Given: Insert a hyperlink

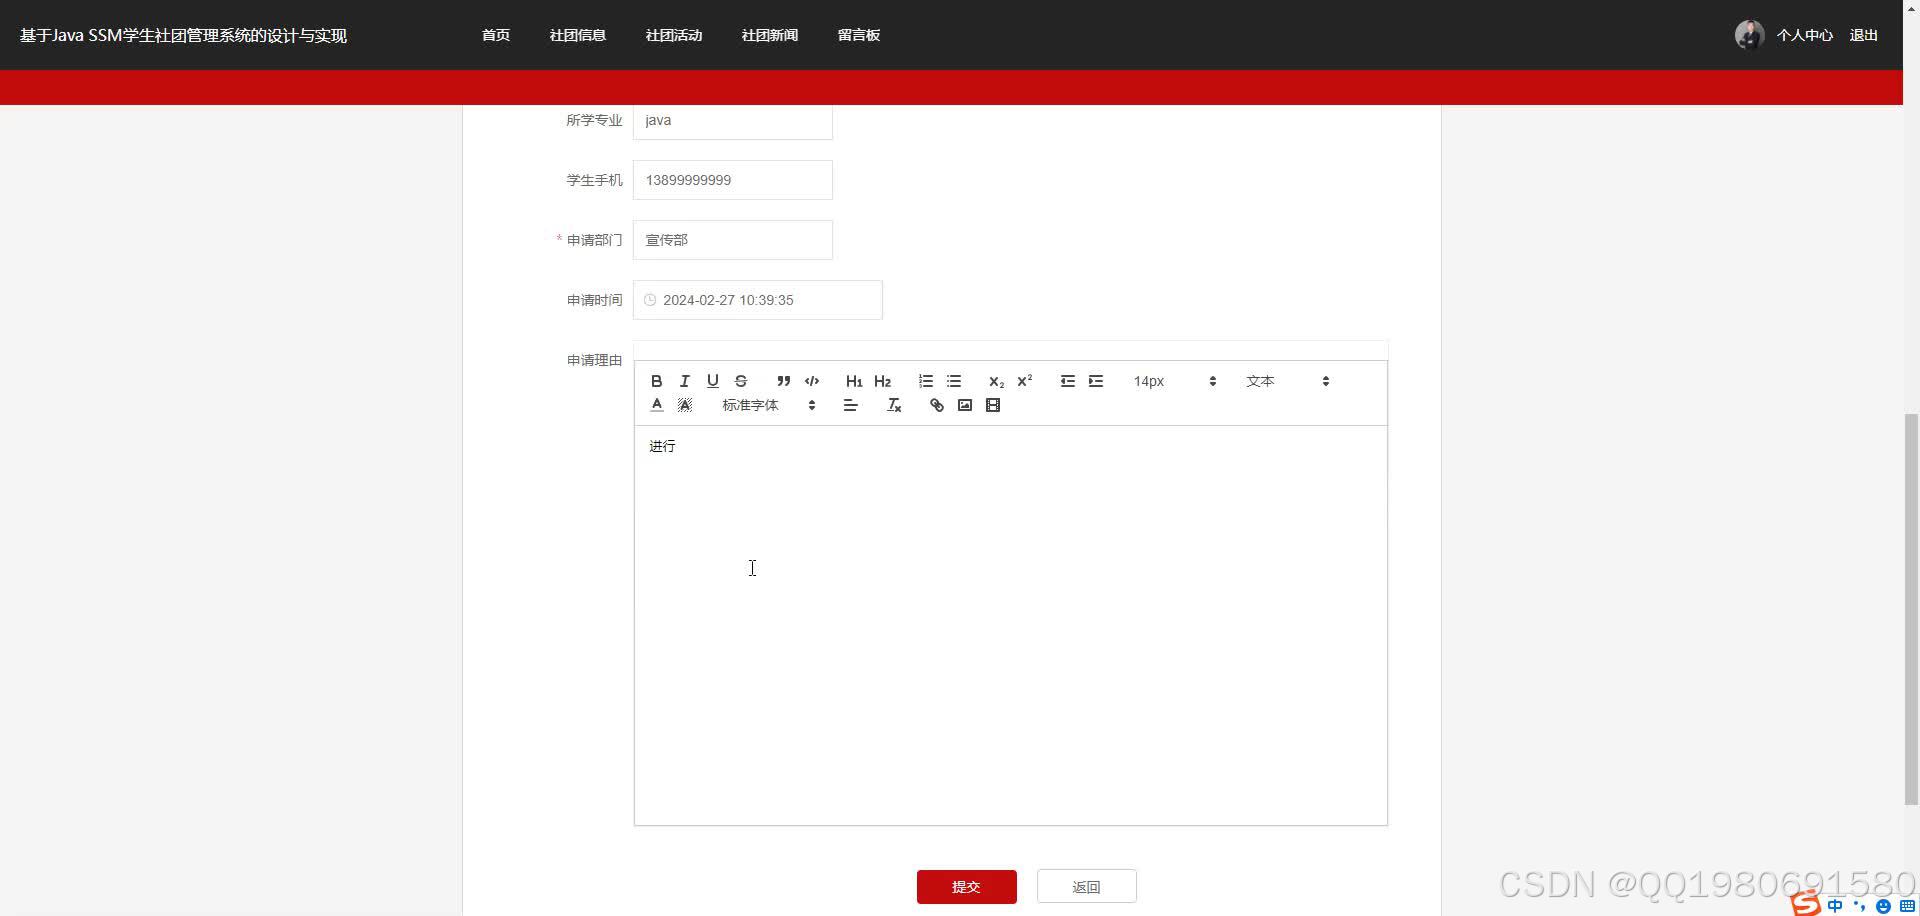Looking at the screenshot, I should coord(936,405).
